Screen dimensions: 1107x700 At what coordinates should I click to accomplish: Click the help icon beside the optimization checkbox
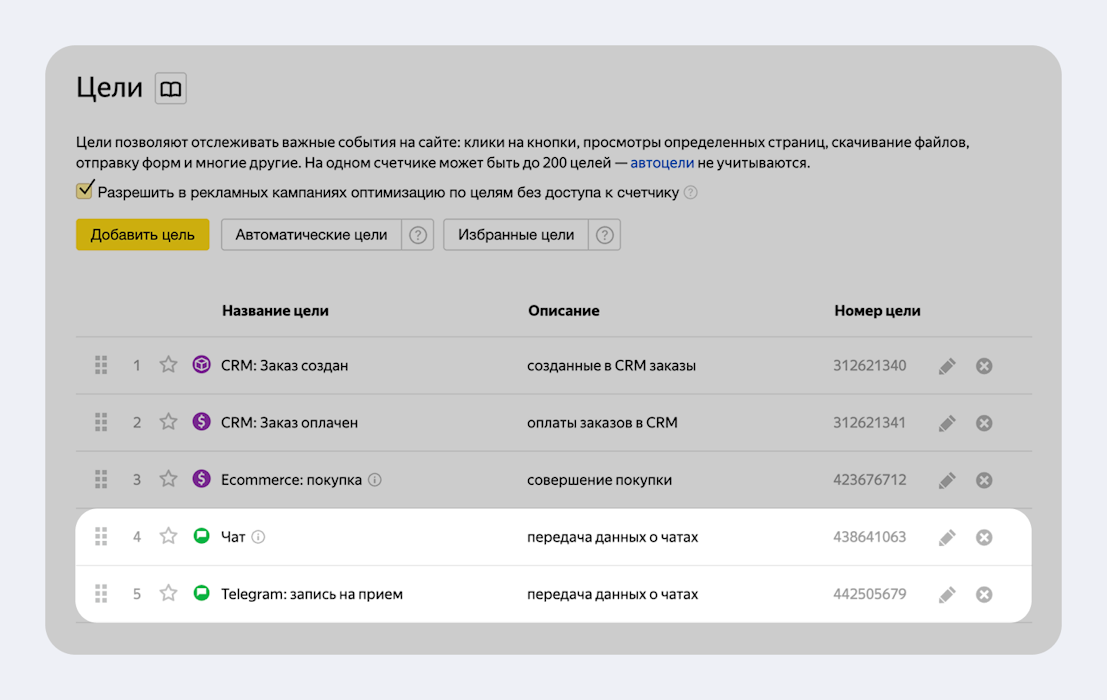point(690,192)
